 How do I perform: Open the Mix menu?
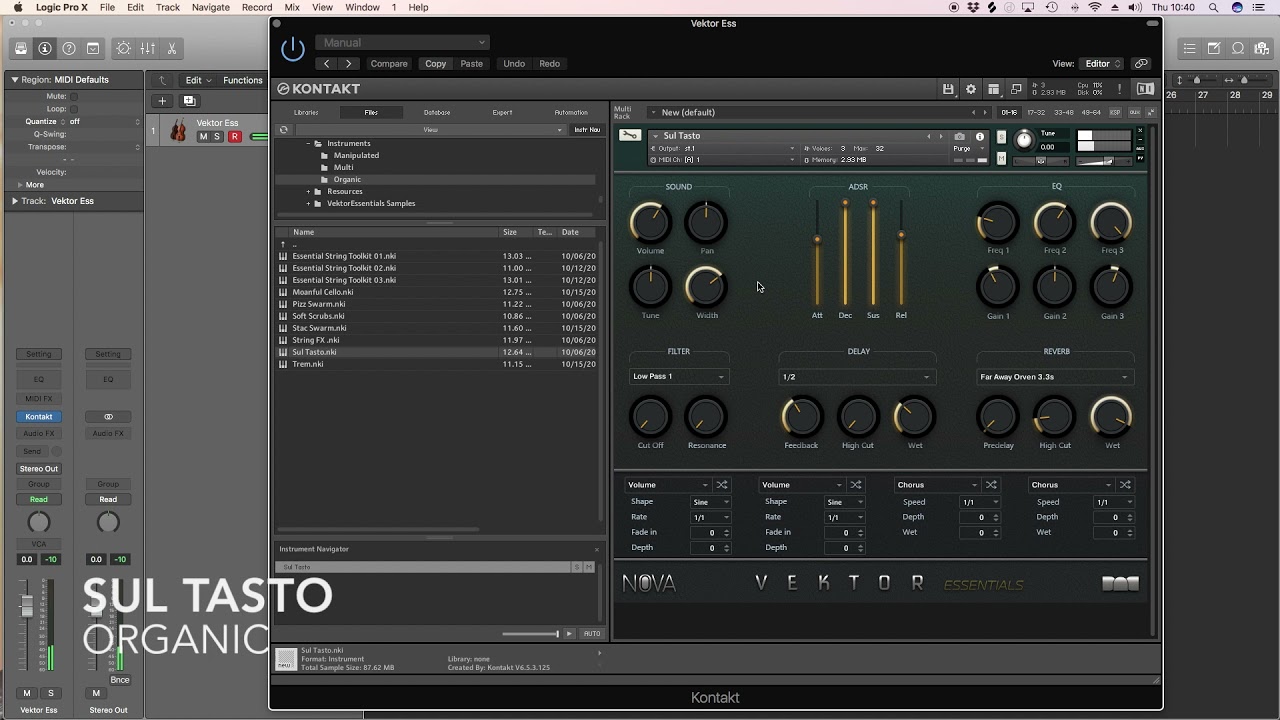(x=292, y=7)
